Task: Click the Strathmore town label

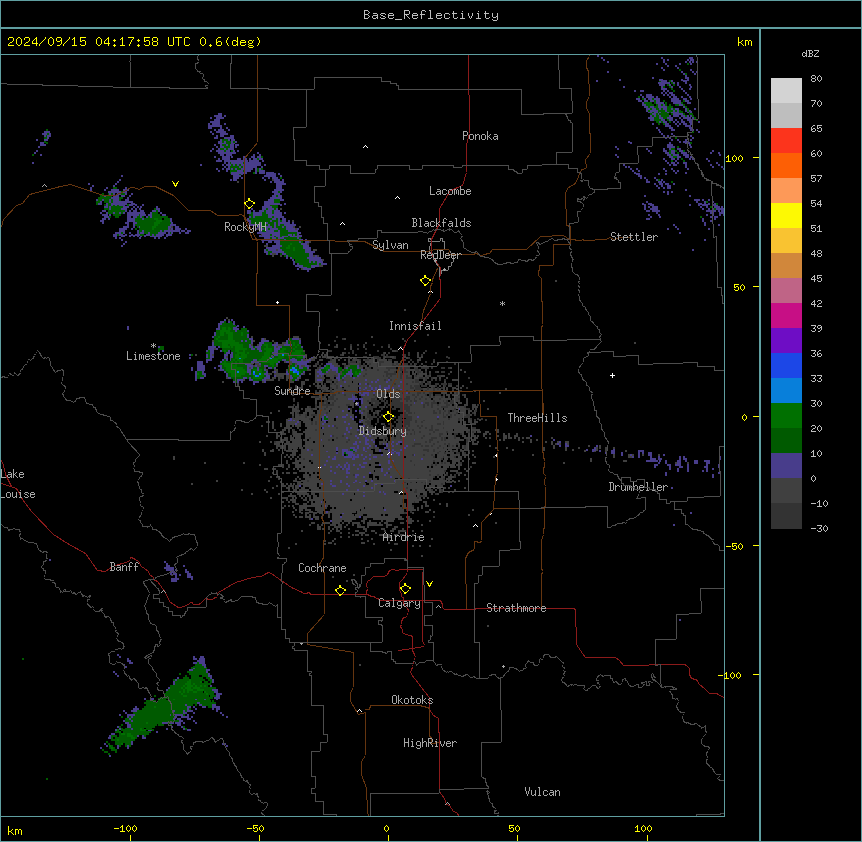Action: 516,608
